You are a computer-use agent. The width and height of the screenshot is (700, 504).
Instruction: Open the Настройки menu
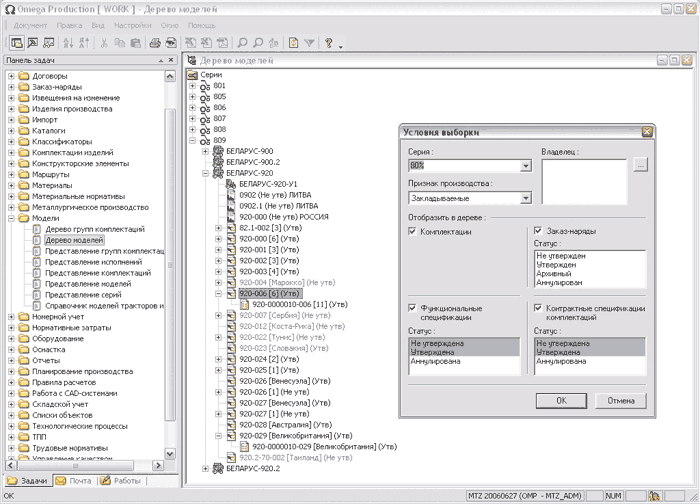click(133, 25)
